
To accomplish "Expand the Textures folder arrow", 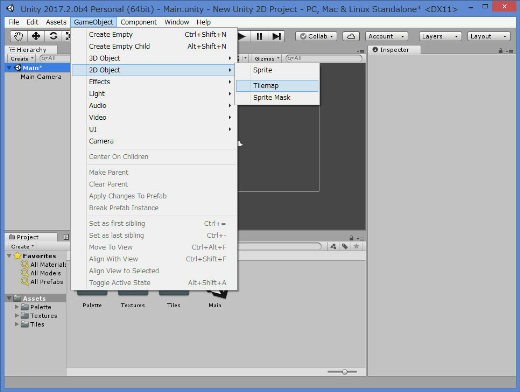I will (x=17, y=315).
